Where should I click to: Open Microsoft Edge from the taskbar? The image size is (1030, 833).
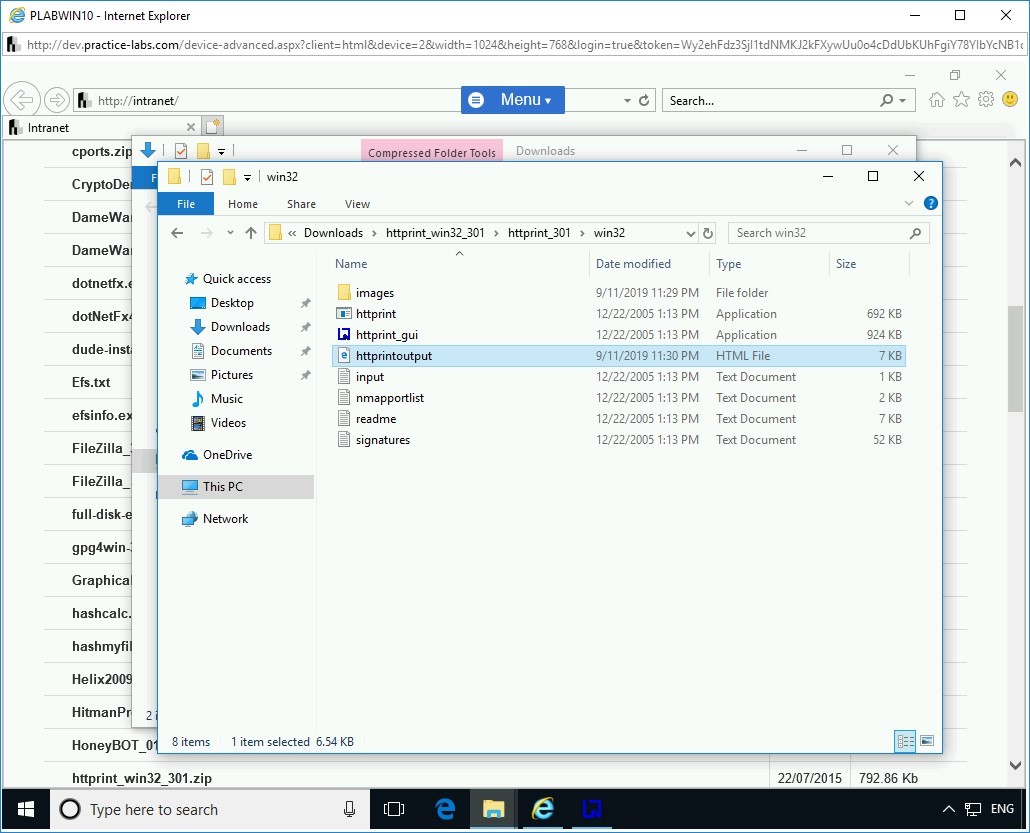[443, 809]
